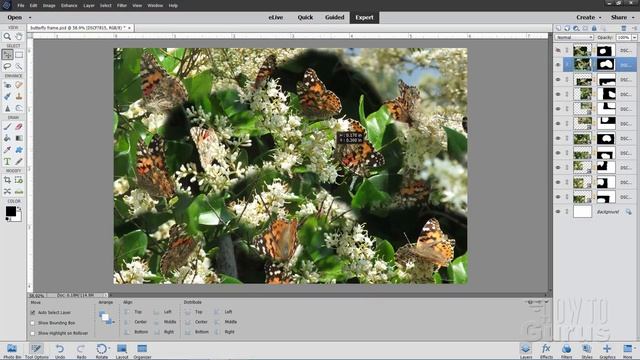This screenshot has height=360, width=640.
Task: Enable Show Highlight on Rollover checkbox
Action: [33, 333]
